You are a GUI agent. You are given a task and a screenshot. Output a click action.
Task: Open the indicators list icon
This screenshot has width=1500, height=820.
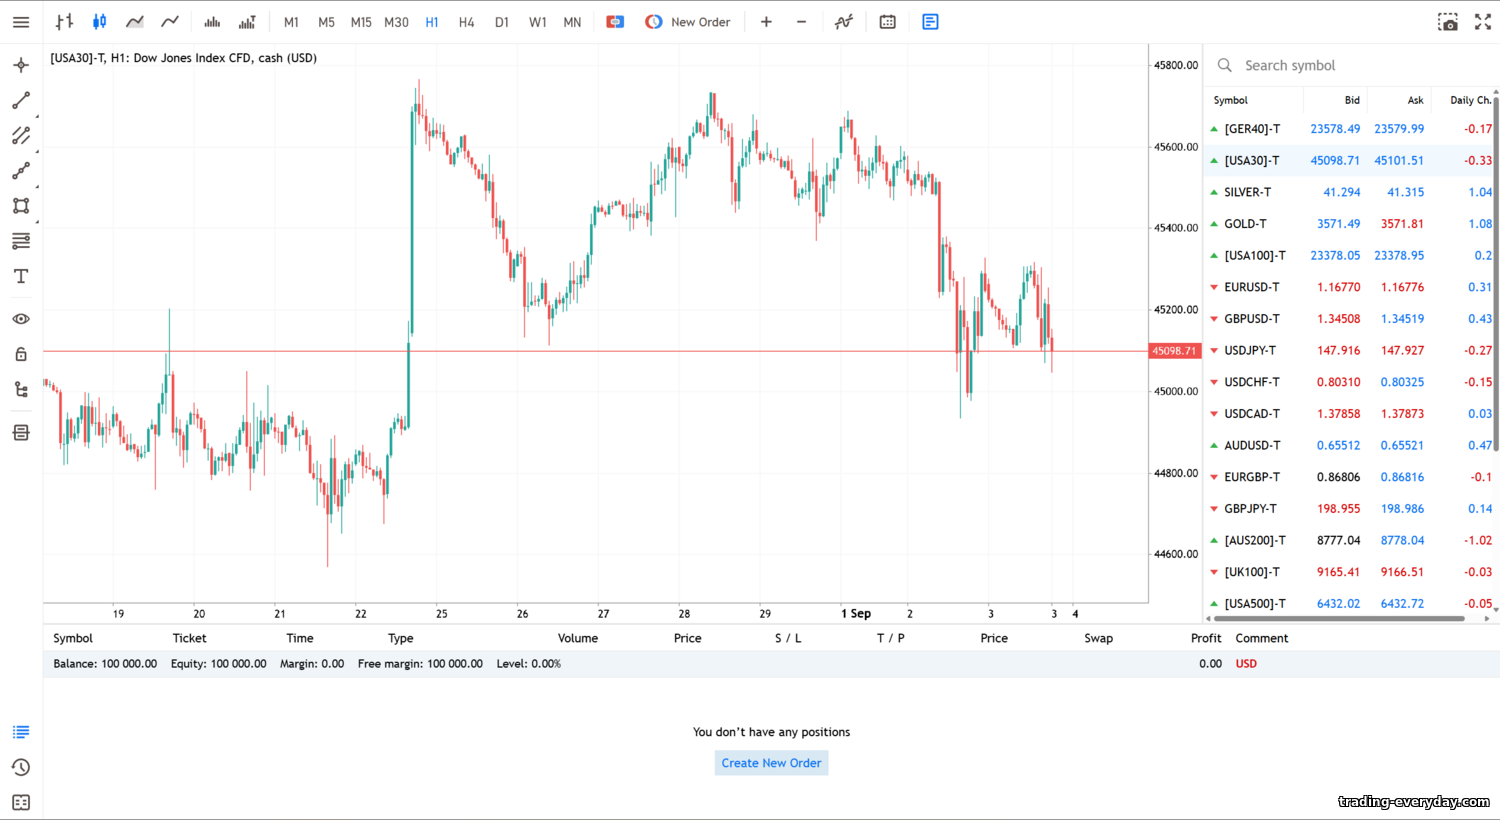pyautogui.click(x=844, y=22)
